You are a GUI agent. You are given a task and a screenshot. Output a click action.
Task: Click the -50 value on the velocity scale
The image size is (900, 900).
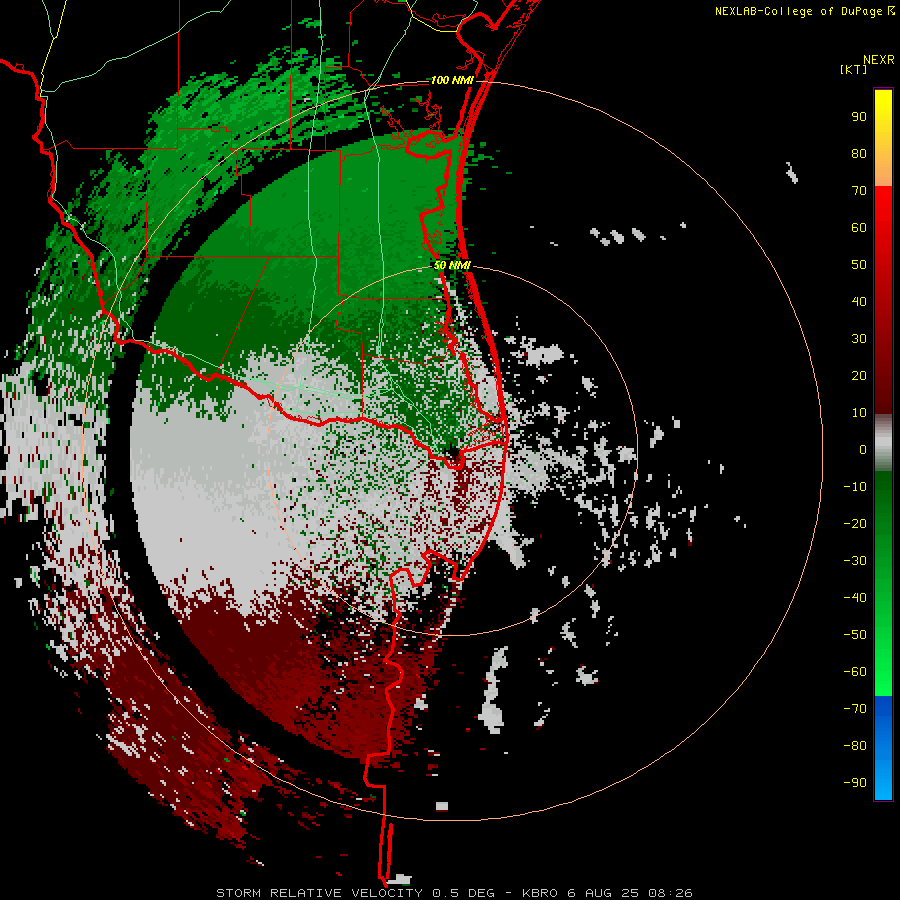click(x=855, y=635)
